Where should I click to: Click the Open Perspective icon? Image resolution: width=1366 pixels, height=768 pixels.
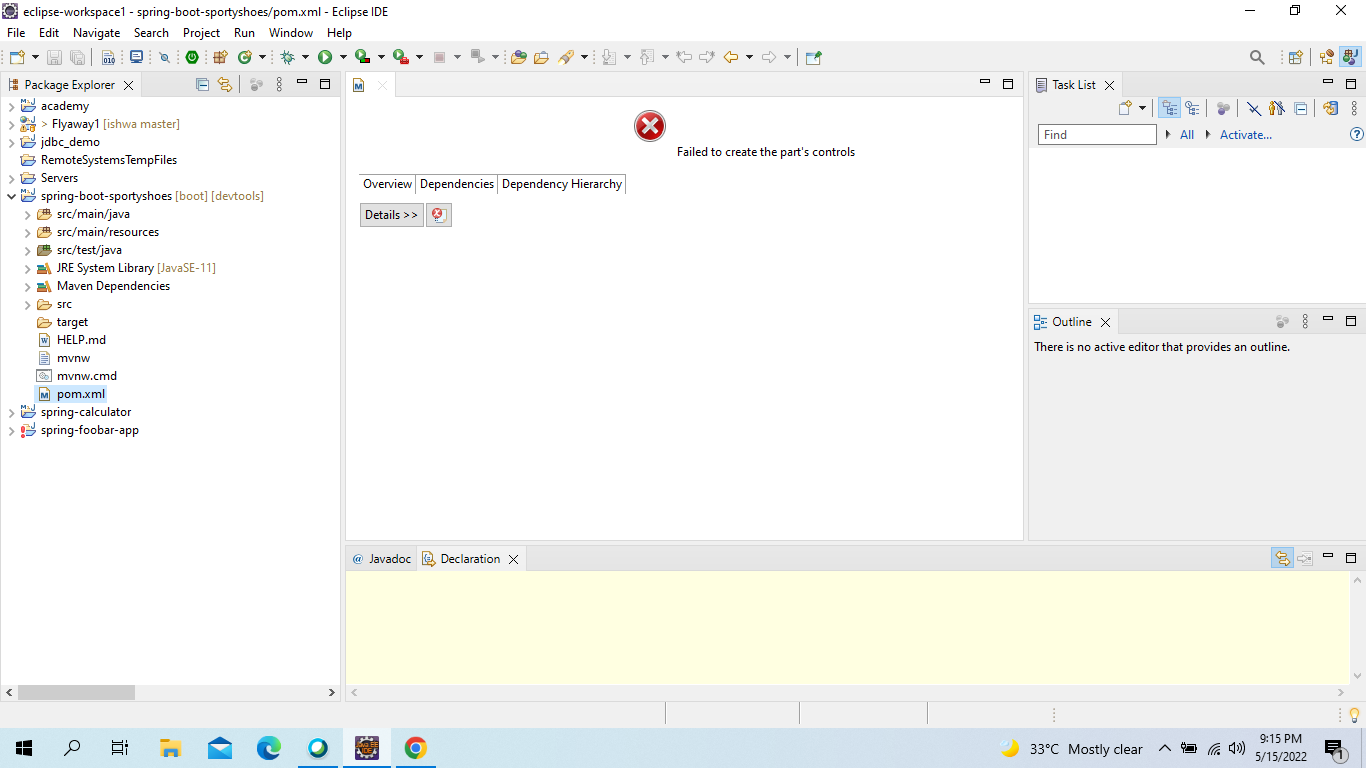(x=1296, y=57)
